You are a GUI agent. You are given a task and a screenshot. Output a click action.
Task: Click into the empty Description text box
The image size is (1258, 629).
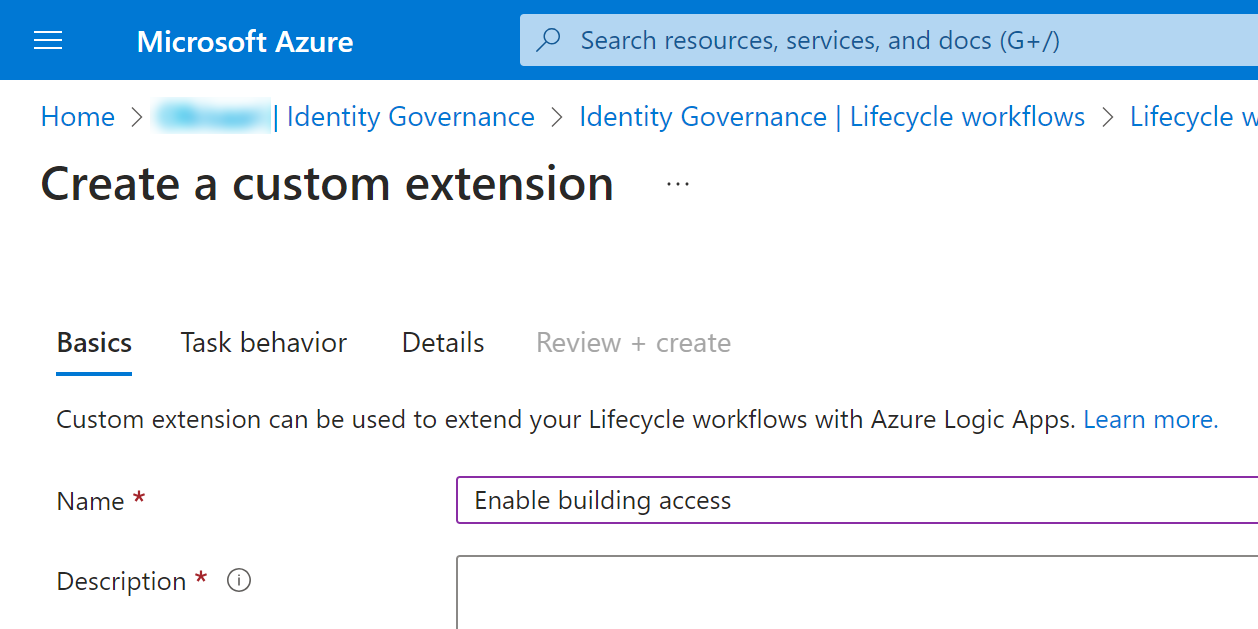(x=857, y=593)
